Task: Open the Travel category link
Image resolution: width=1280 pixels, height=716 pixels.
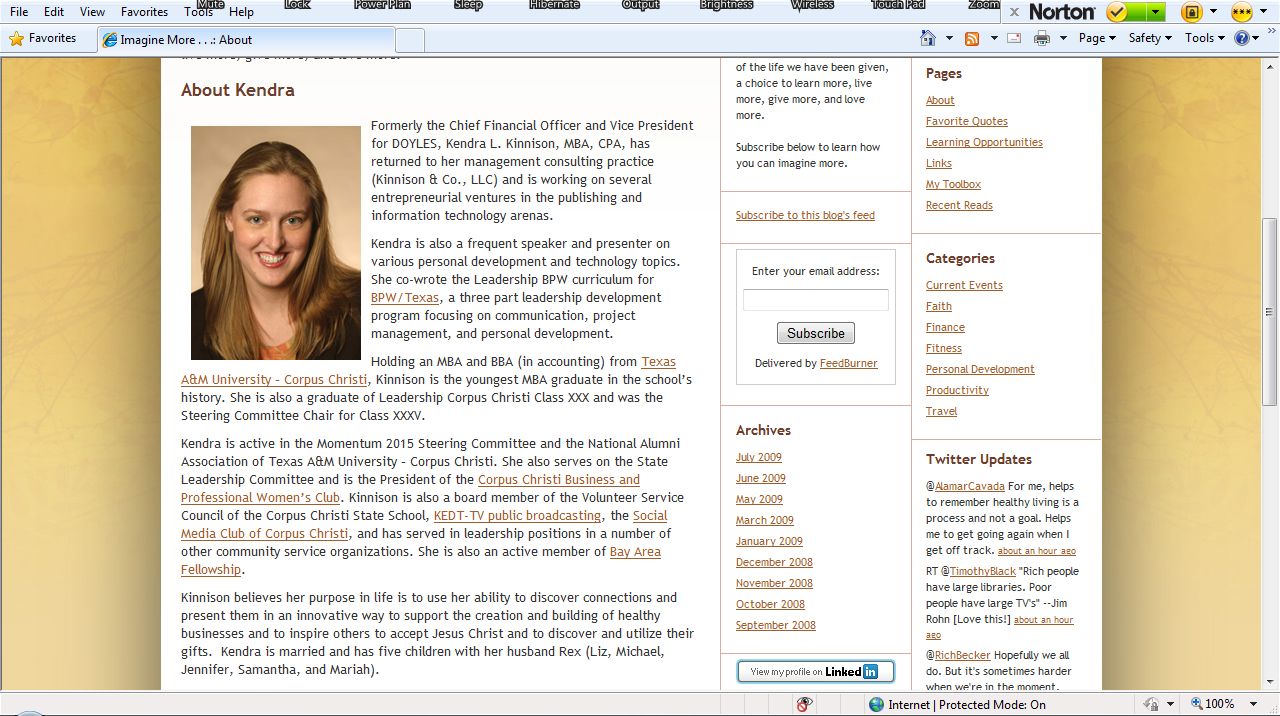Action: (x=941, y=411)
